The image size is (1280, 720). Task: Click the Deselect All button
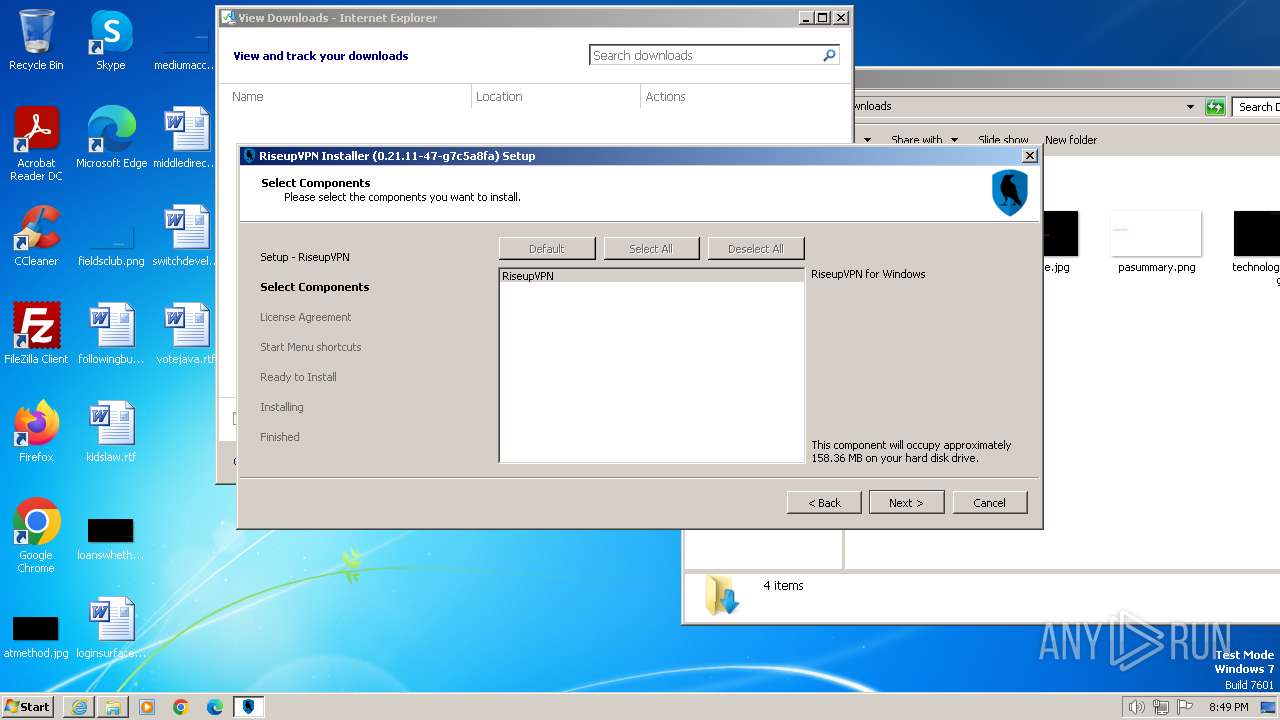(756, 249)
